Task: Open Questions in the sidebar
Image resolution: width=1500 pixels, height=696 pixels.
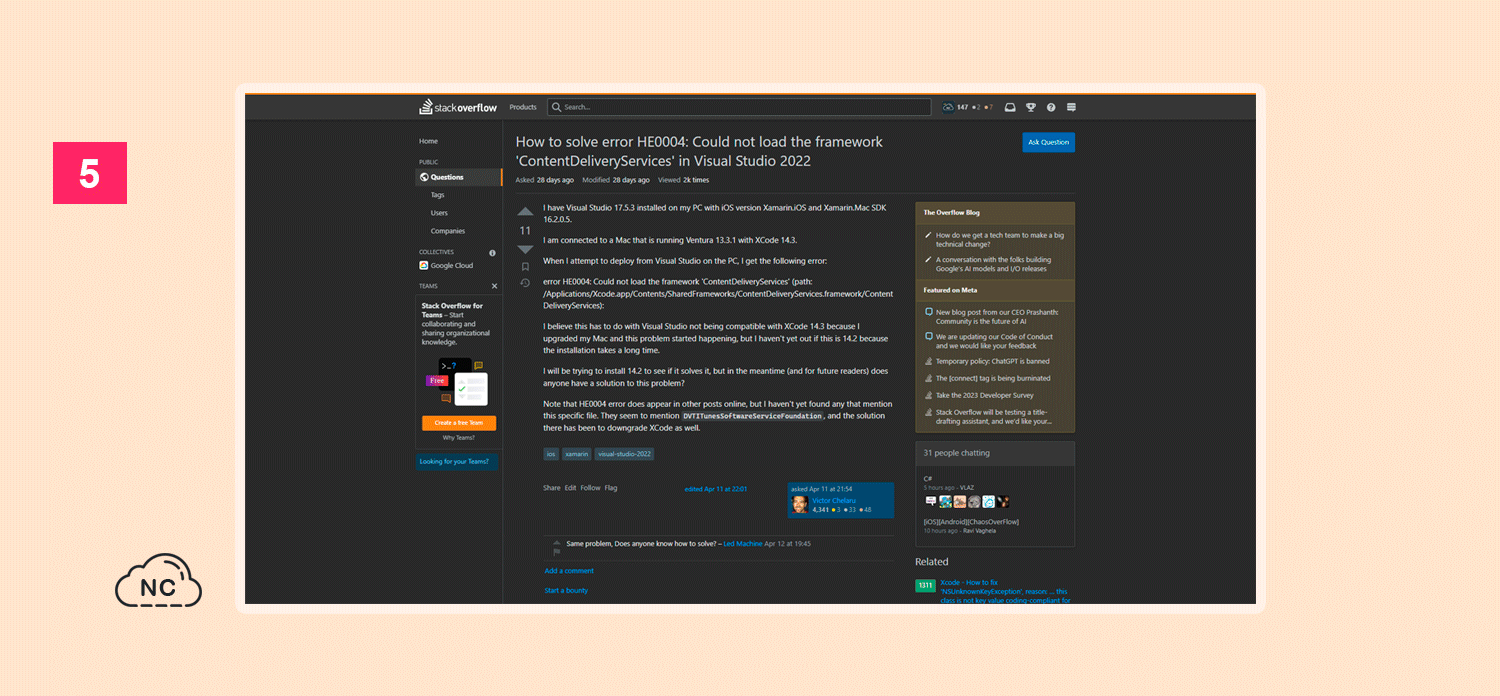Action: tap(459, 177)
